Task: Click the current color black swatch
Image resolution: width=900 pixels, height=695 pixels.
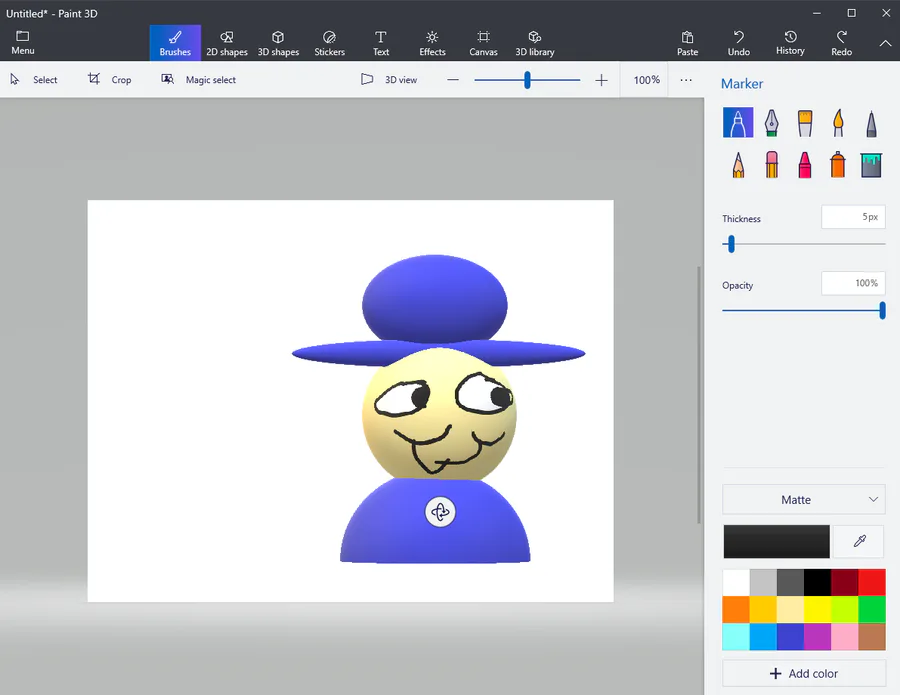Action: click(776, 541)
